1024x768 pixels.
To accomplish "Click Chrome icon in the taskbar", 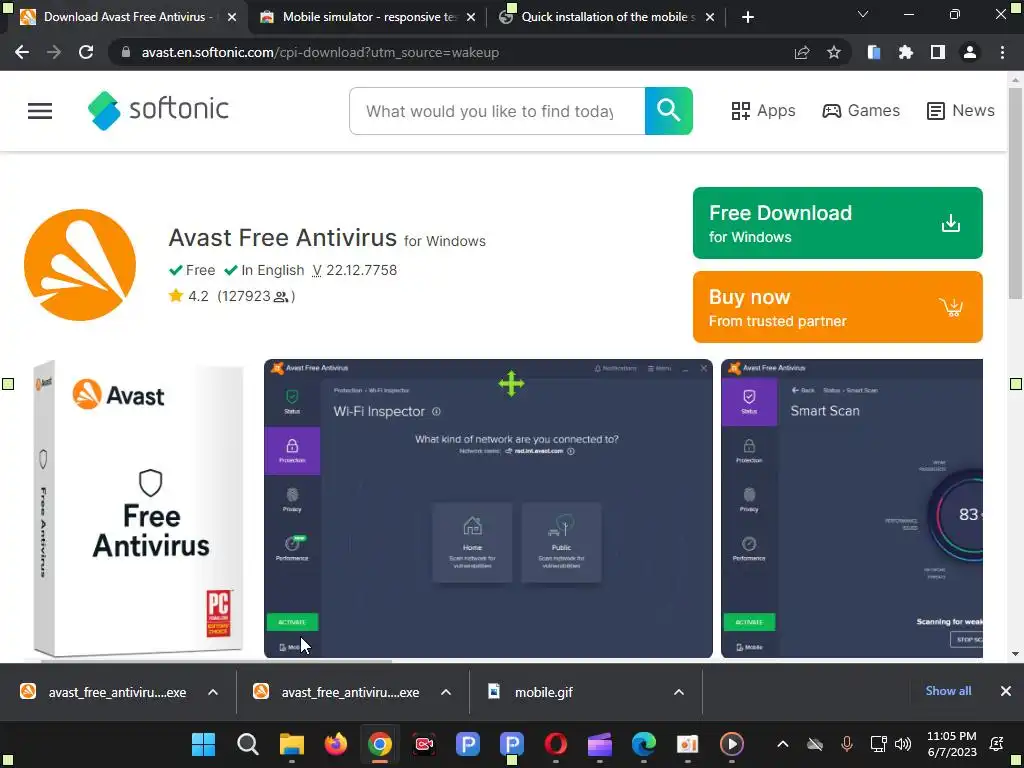I will pyautogui.click(x=379, y=744).
